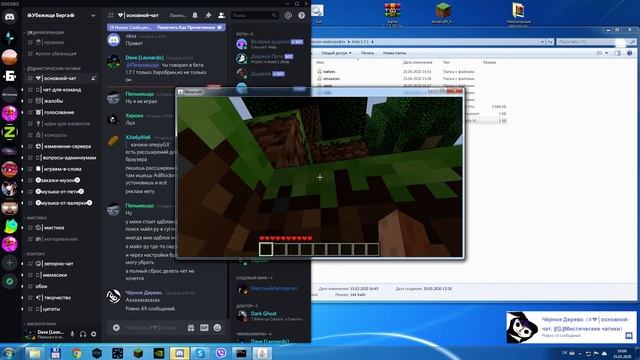Open the вопросы-админиумам channel
The height and width of the screenshot is (360, 640).
coord(61,158)
